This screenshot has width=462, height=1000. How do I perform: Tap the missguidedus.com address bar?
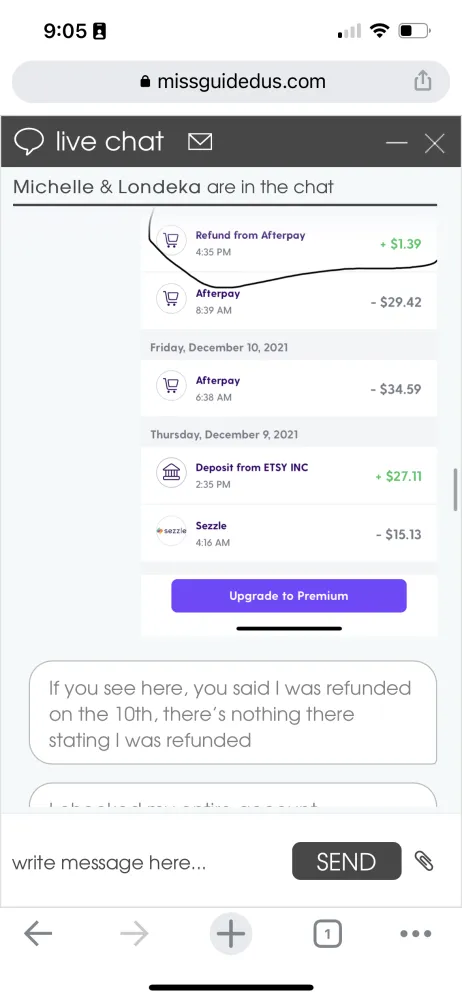(x=231, y=82)
